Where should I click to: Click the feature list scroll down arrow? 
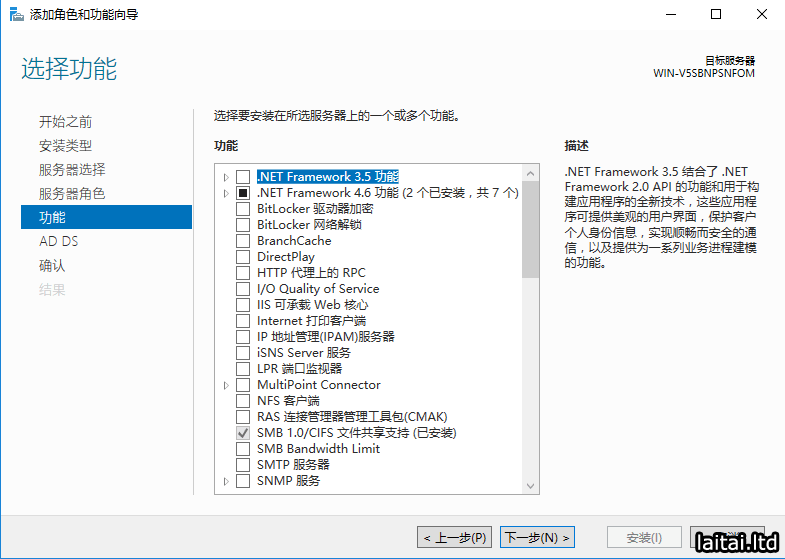[530, 485]
